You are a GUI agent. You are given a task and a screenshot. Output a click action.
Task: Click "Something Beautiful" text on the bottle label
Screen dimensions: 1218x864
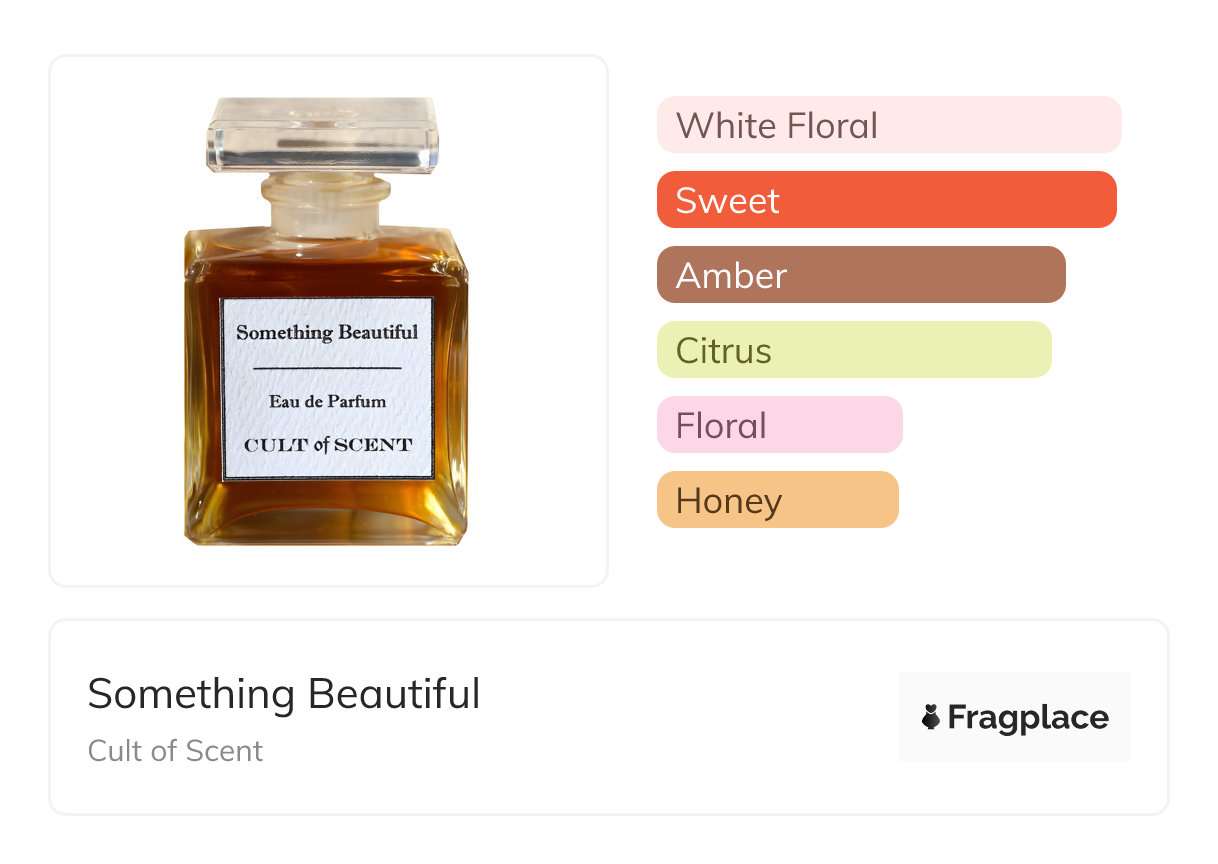pos(327,333)
